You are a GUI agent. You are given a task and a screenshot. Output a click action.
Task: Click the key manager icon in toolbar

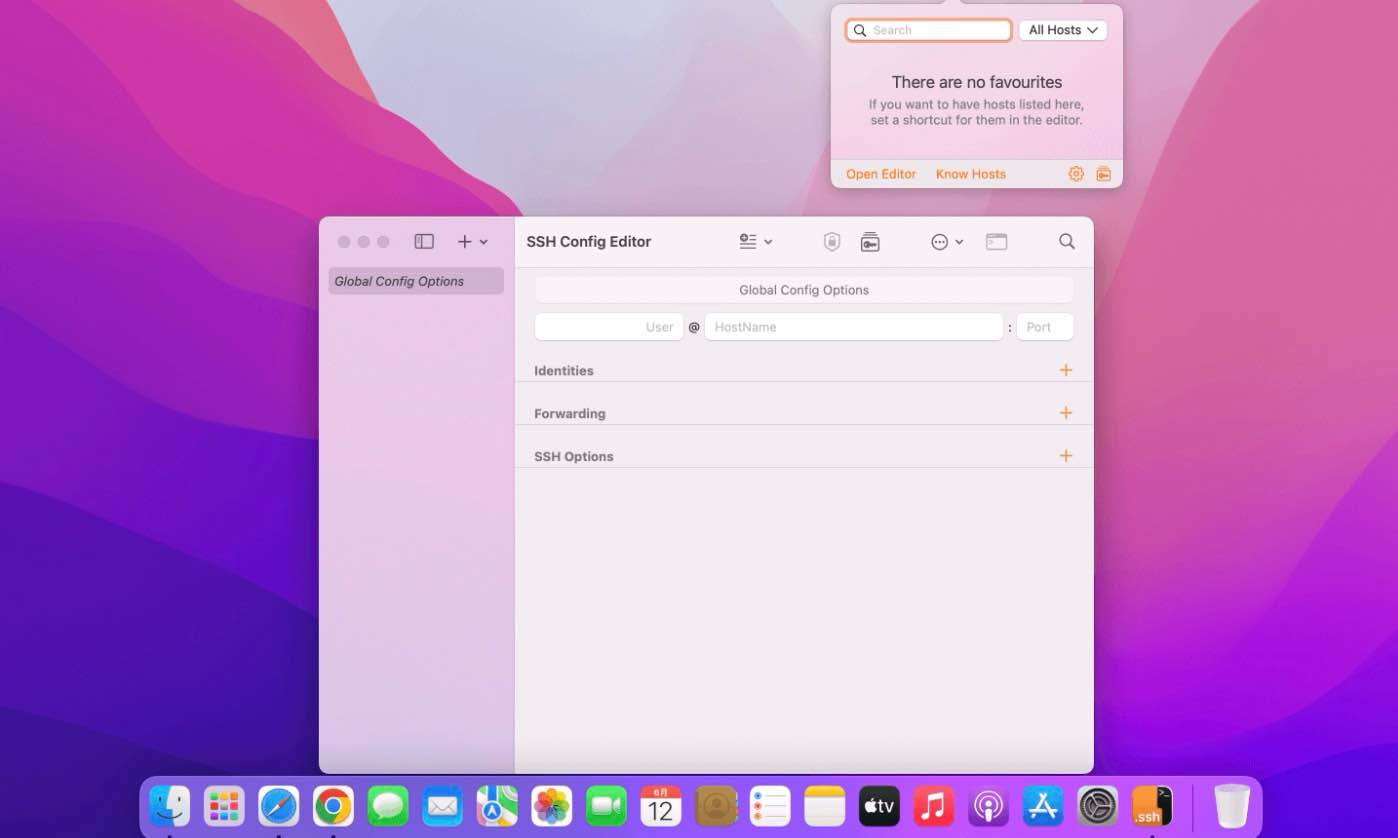point(870,242)
